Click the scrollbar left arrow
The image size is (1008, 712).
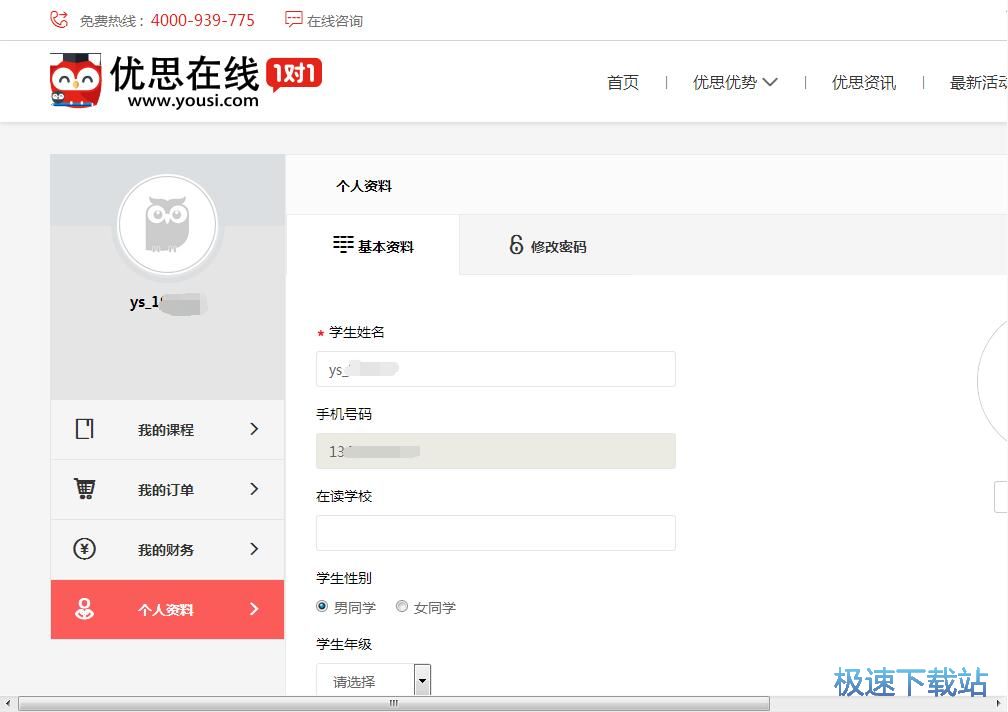[8, 703]
